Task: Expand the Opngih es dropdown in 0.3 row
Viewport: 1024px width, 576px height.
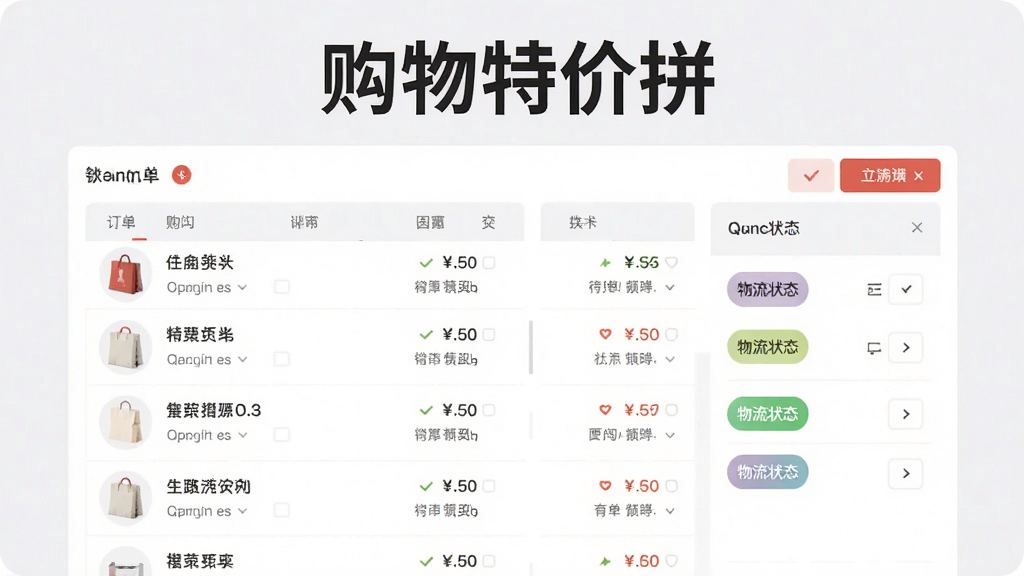Action: tap(242, 435)
